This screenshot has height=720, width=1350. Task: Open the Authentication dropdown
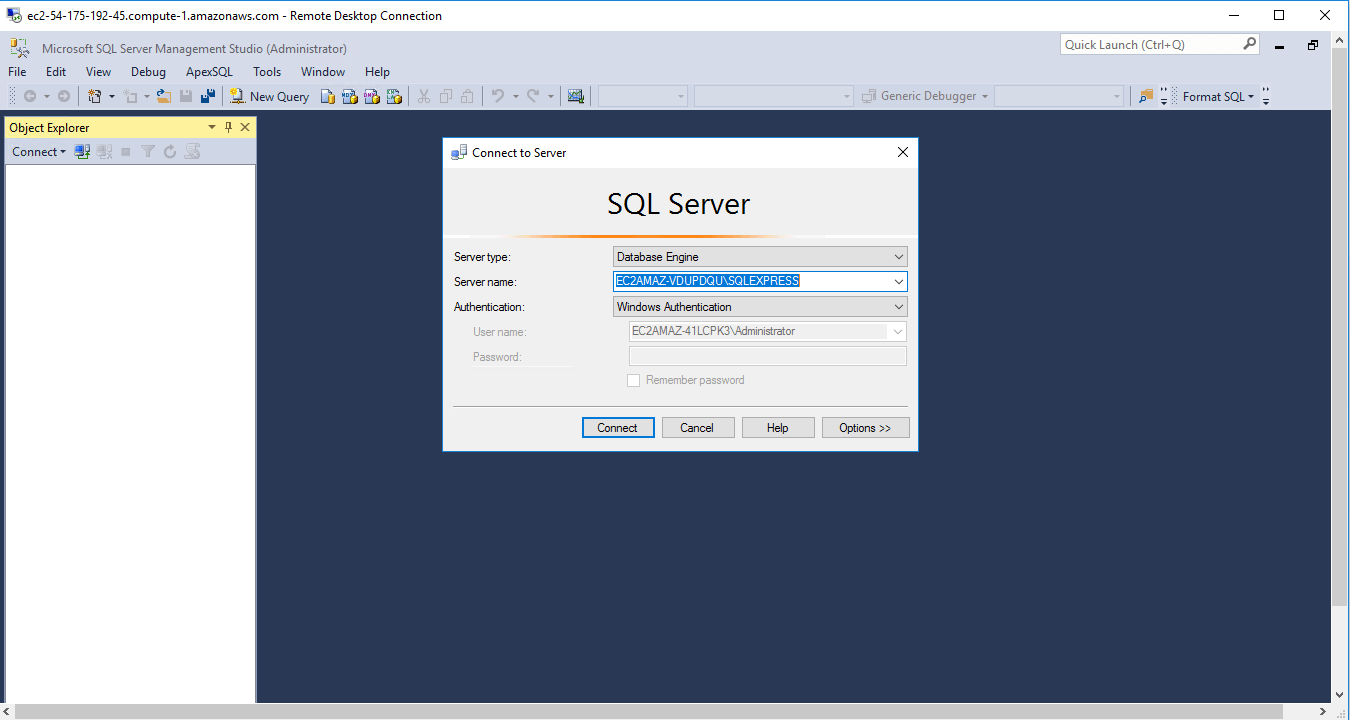click(x=897, y=306)
